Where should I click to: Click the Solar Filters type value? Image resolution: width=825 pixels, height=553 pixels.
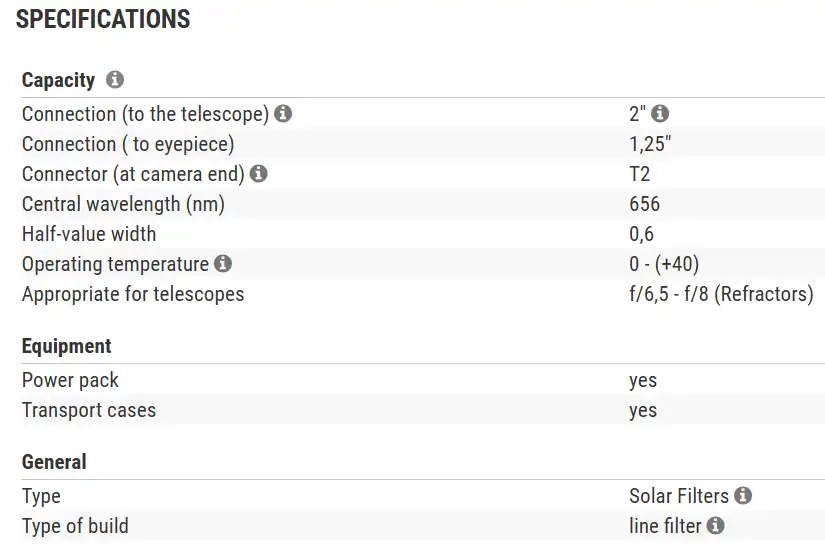coord(680,495)
